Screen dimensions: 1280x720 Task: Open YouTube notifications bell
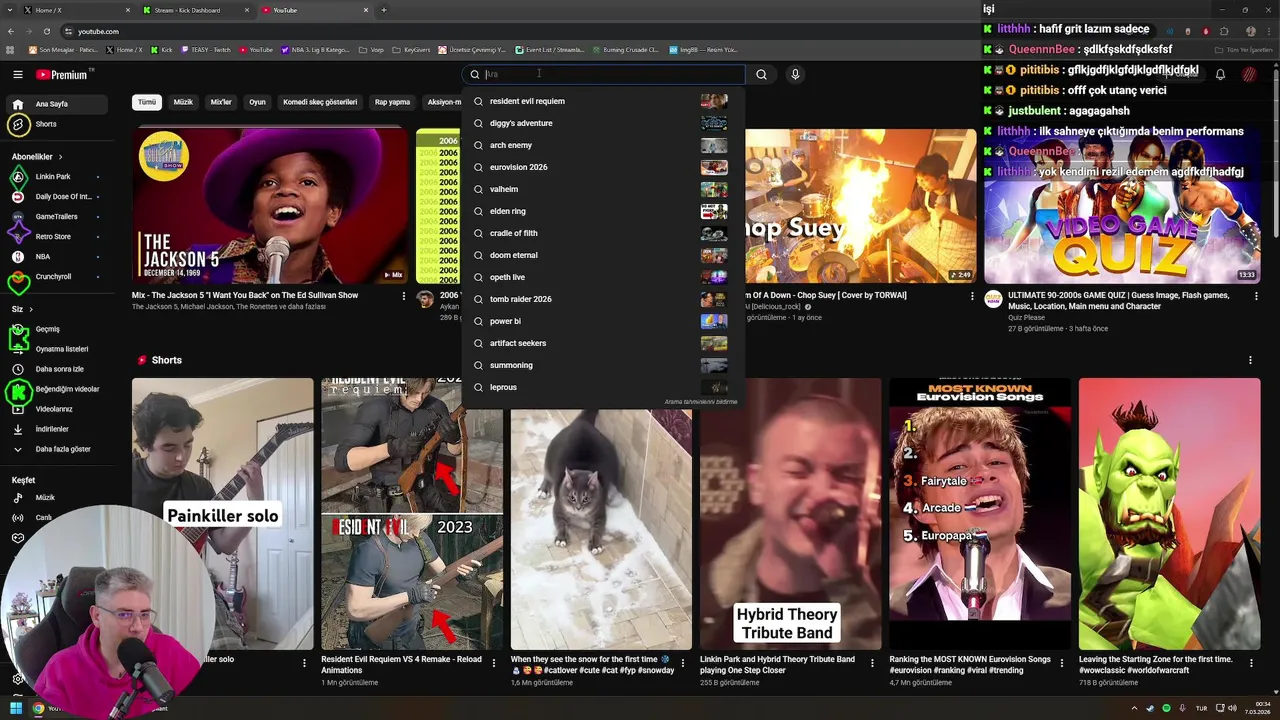[x=1220, y=74]
